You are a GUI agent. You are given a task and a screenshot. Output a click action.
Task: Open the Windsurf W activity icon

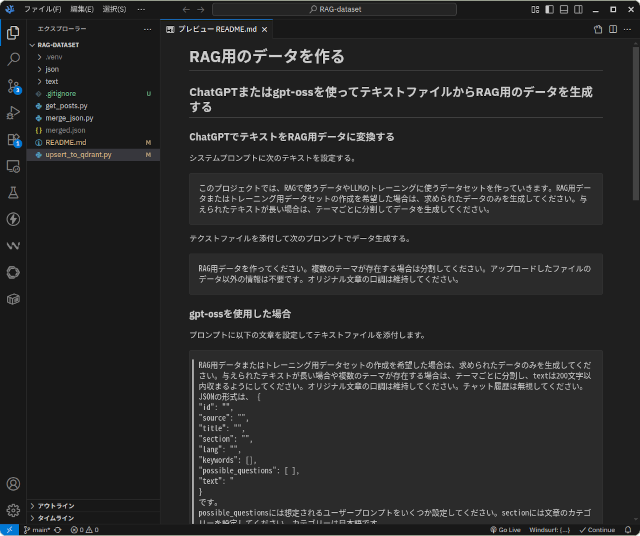point(13,246)
